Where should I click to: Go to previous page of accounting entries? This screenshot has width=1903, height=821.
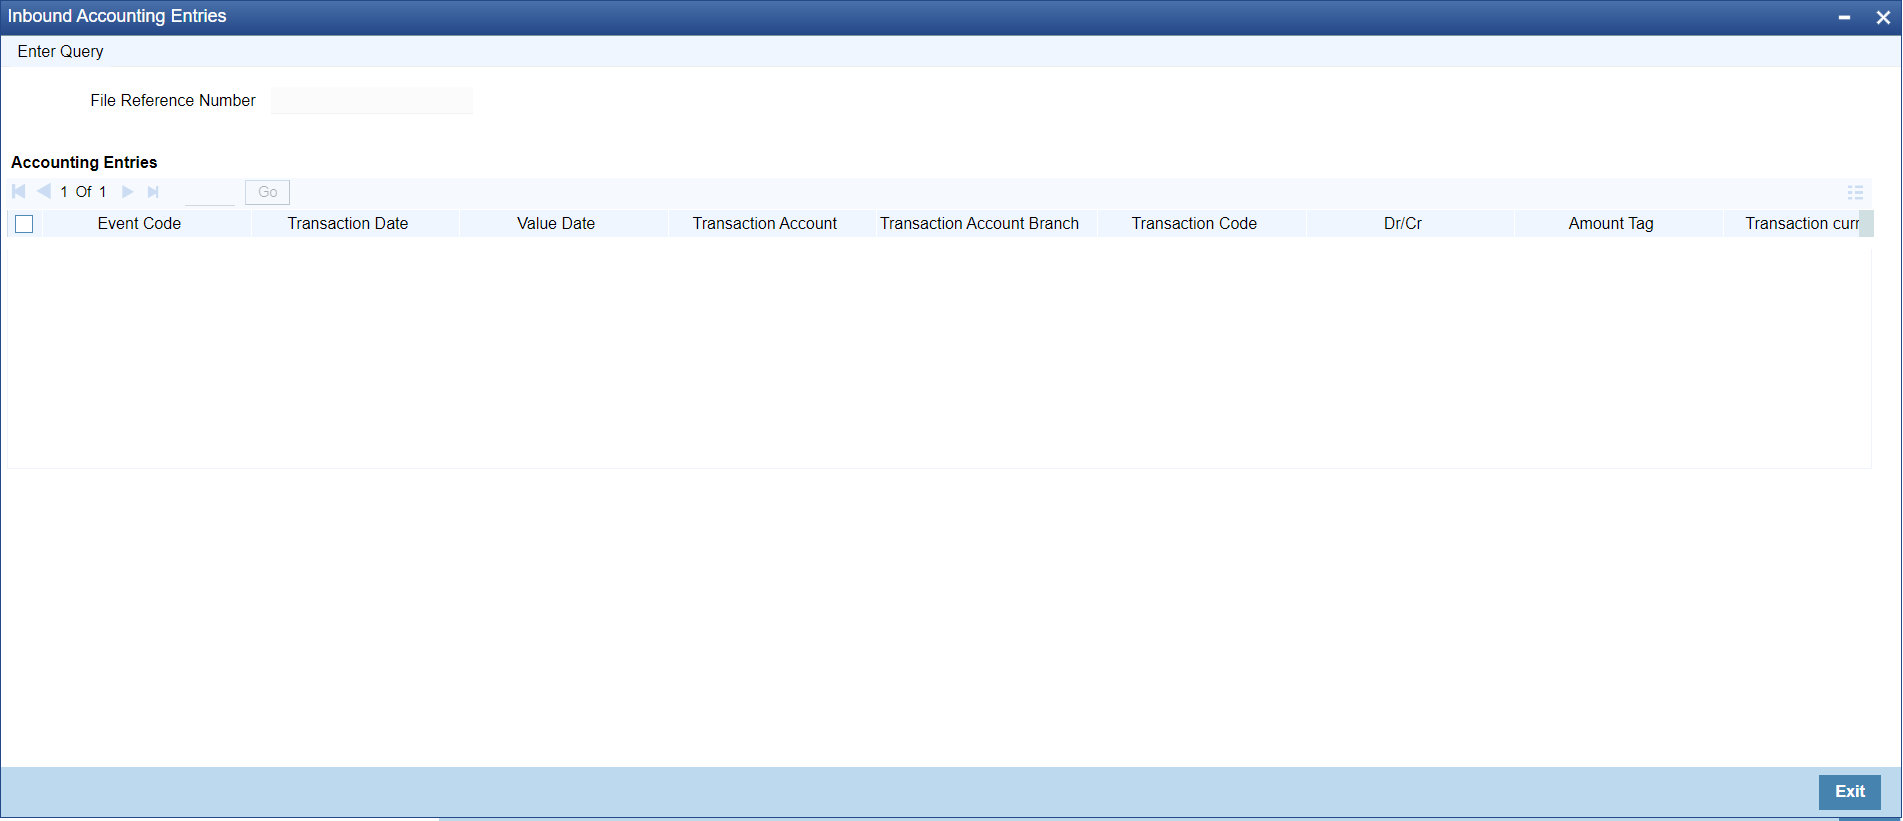(x=43, y=191)
